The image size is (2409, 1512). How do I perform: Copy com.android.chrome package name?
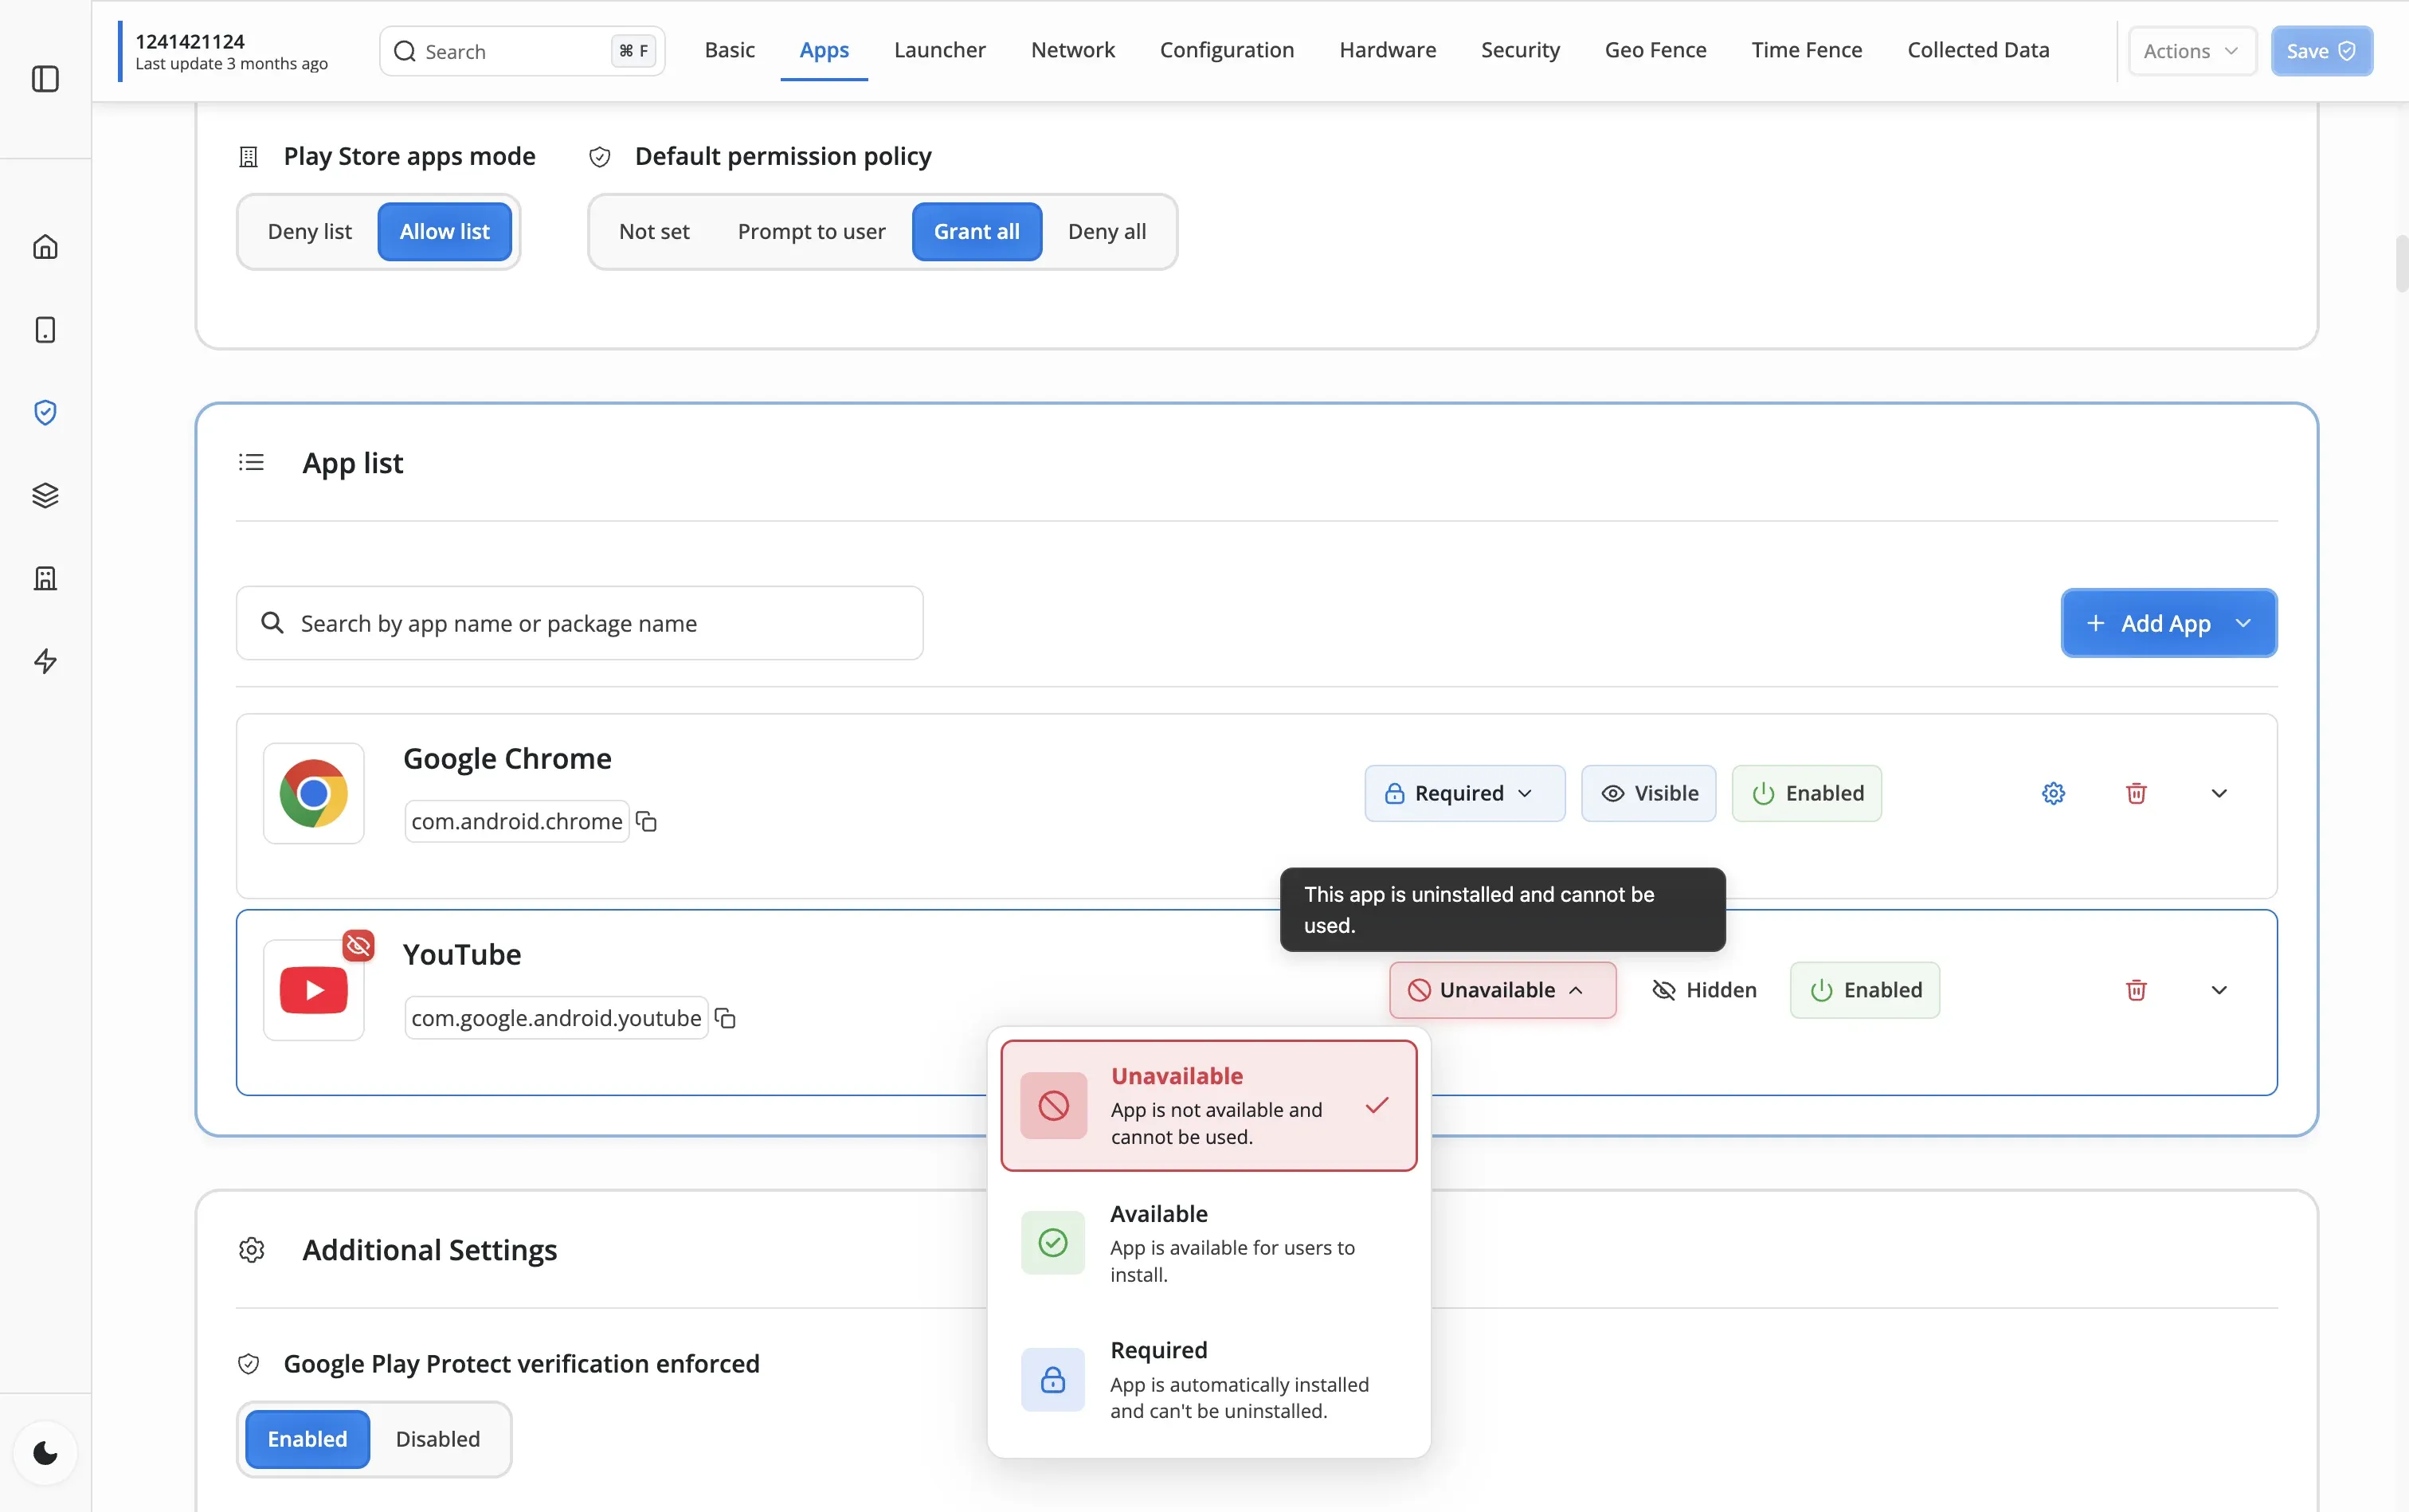(647, 822)
